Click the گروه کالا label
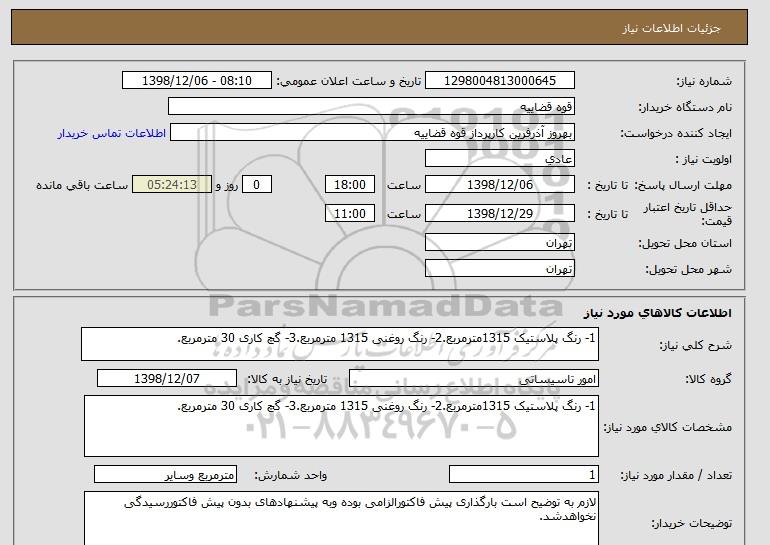Image resolution: width=770 pixels, height=545 pixels. (x=709, y=379)
